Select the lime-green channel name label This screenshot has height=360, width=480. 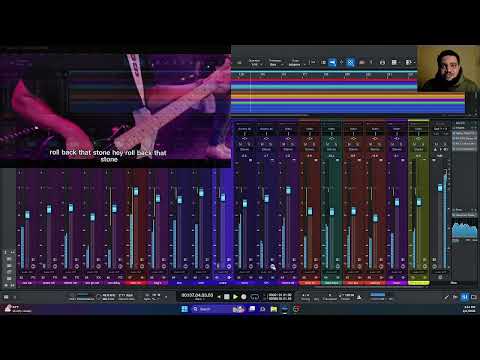point(419,283)
